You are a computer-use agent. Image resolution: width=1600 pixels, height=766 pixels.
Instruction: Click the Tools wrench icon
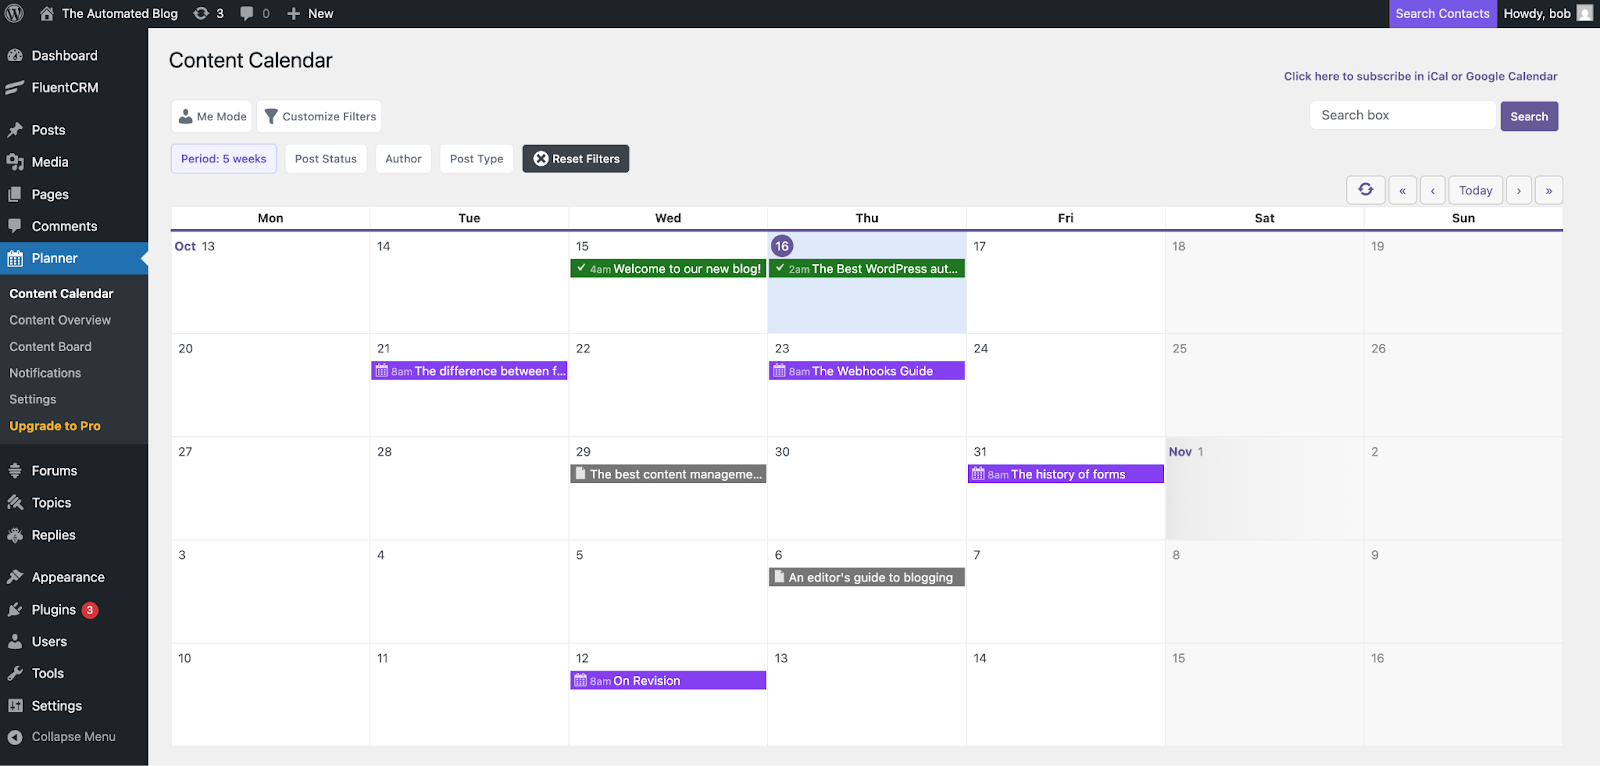(15, 673)
